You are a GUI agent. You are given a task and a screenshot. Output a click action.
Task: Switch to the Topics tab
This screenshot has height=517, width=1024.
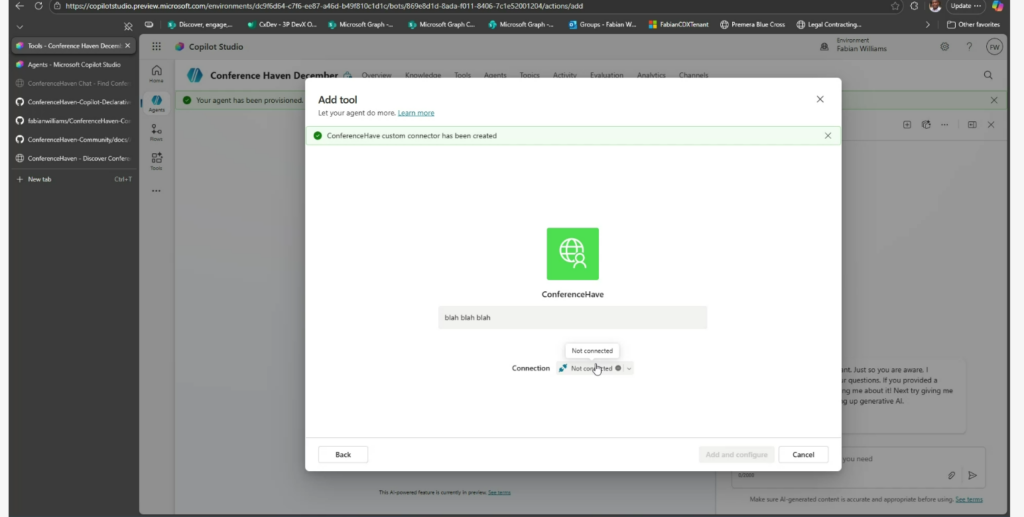[530, 75]
